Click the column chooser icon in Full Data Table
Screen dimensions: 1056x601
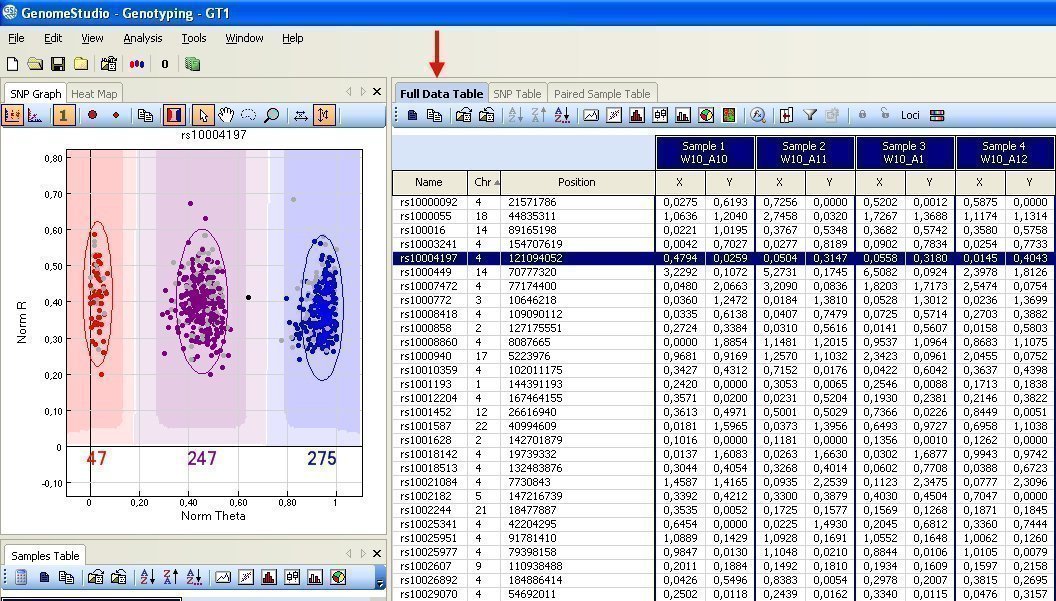tap(786, 115)
